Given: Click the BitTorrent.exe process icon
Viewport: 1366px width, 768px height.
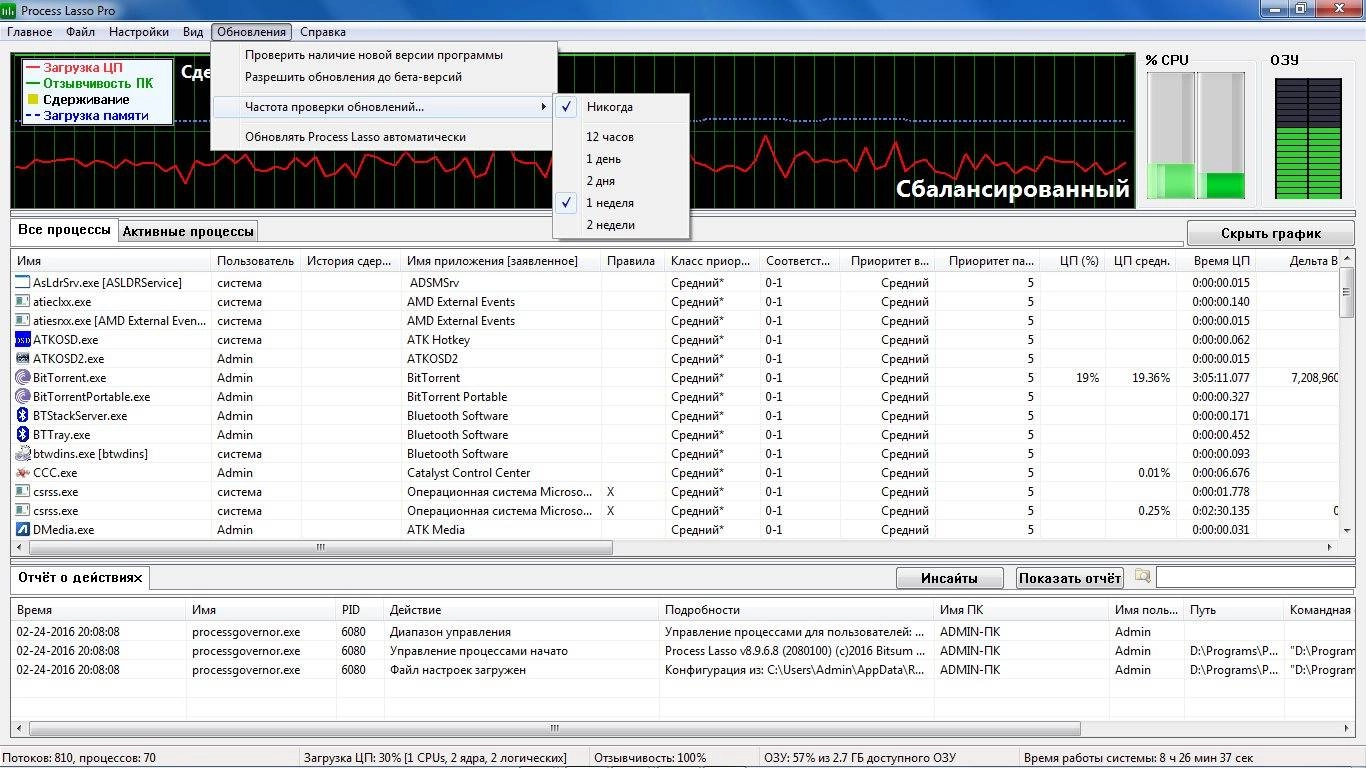Looking at the screenshot, I should [23, 378].
